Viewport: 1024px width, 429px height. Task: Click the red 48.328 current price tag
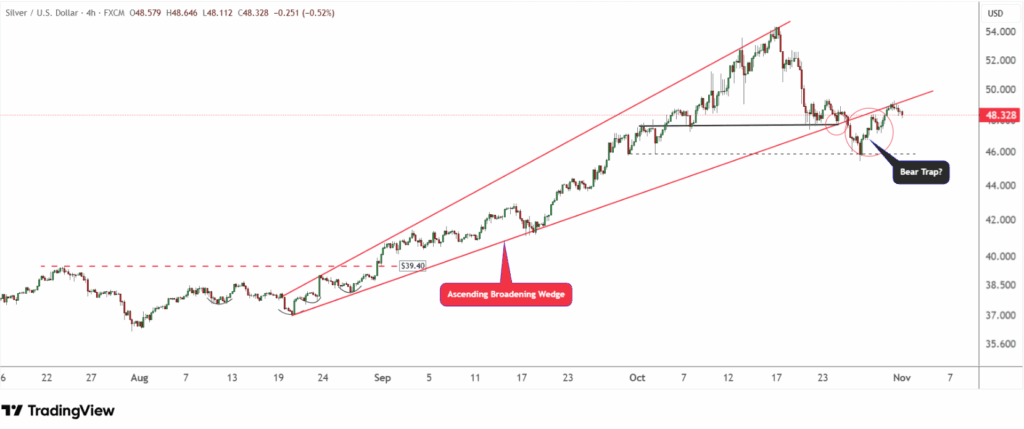click(1000, 115)
